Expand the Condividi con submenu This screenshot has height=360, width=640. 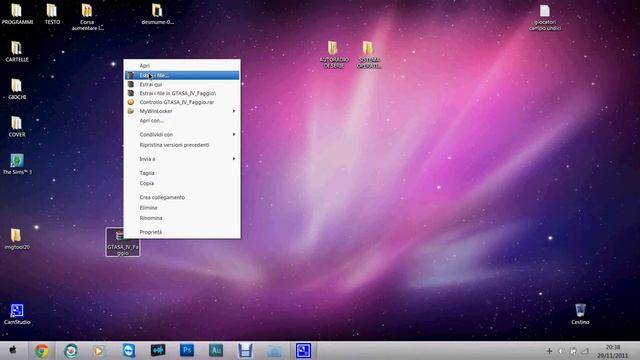click(182, 134)
